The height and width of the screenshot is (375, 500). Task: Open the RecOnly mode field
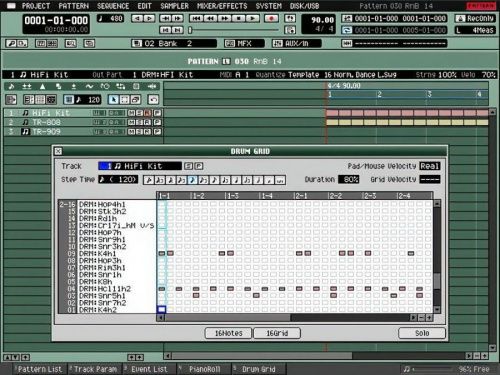tap(475, 19)
